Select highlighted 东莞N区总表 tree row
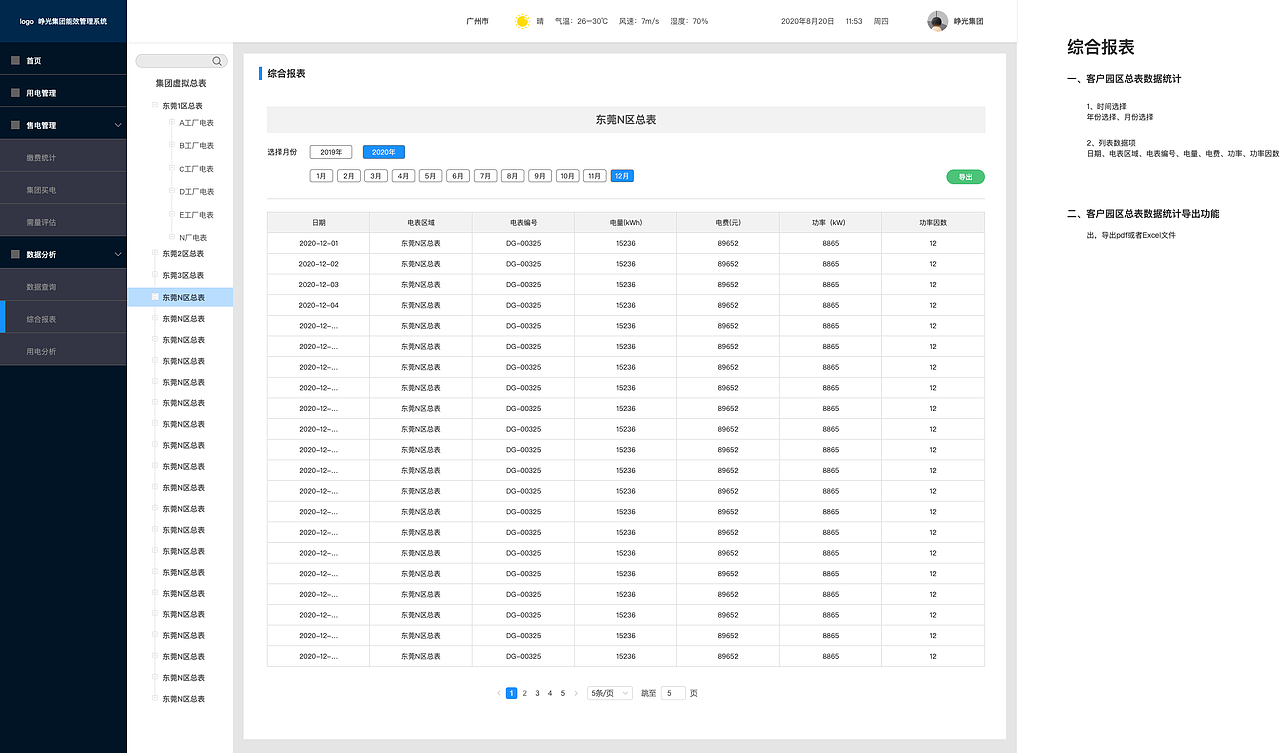Viewport: 1280px width, 753px height. point(180,297)
